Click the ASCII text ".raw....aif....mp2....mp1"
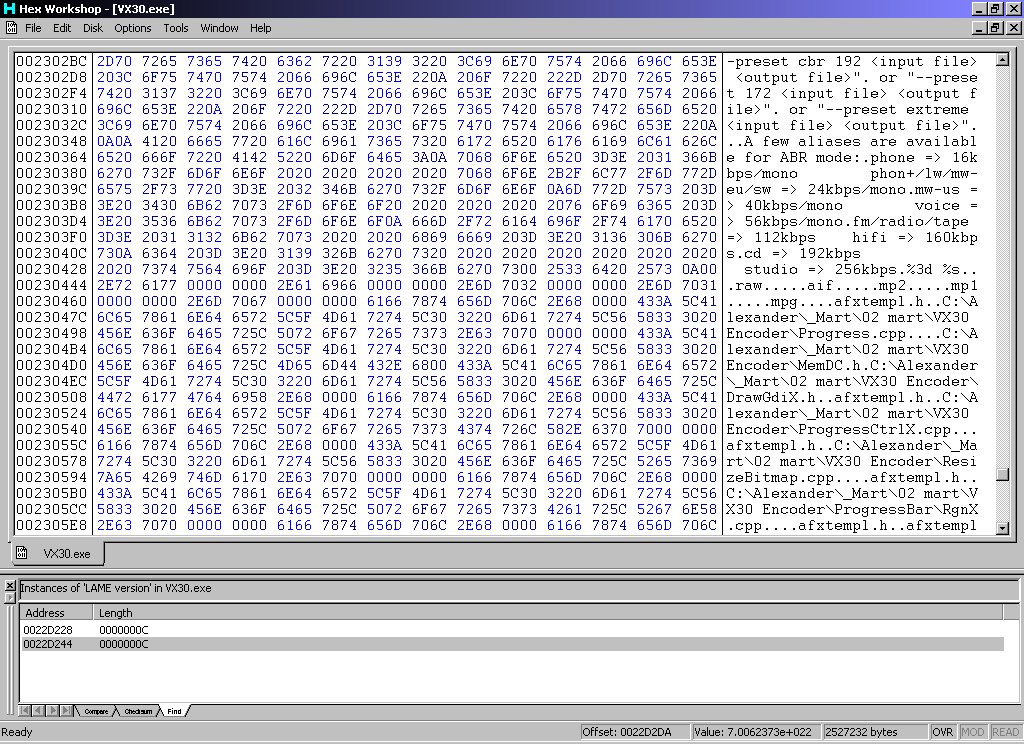1024x744 pixels. coord(852,285)
